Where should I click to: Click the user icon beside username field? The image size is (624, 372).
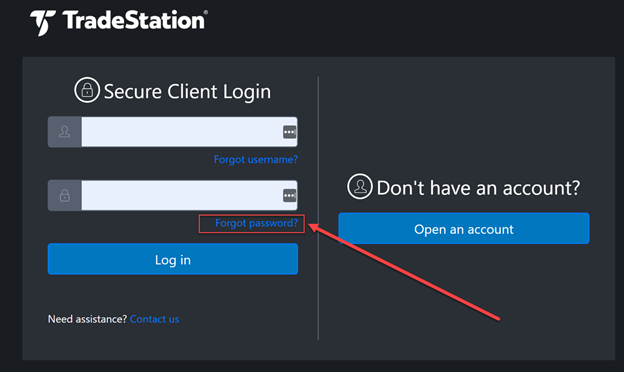click(x=64, y=132)
